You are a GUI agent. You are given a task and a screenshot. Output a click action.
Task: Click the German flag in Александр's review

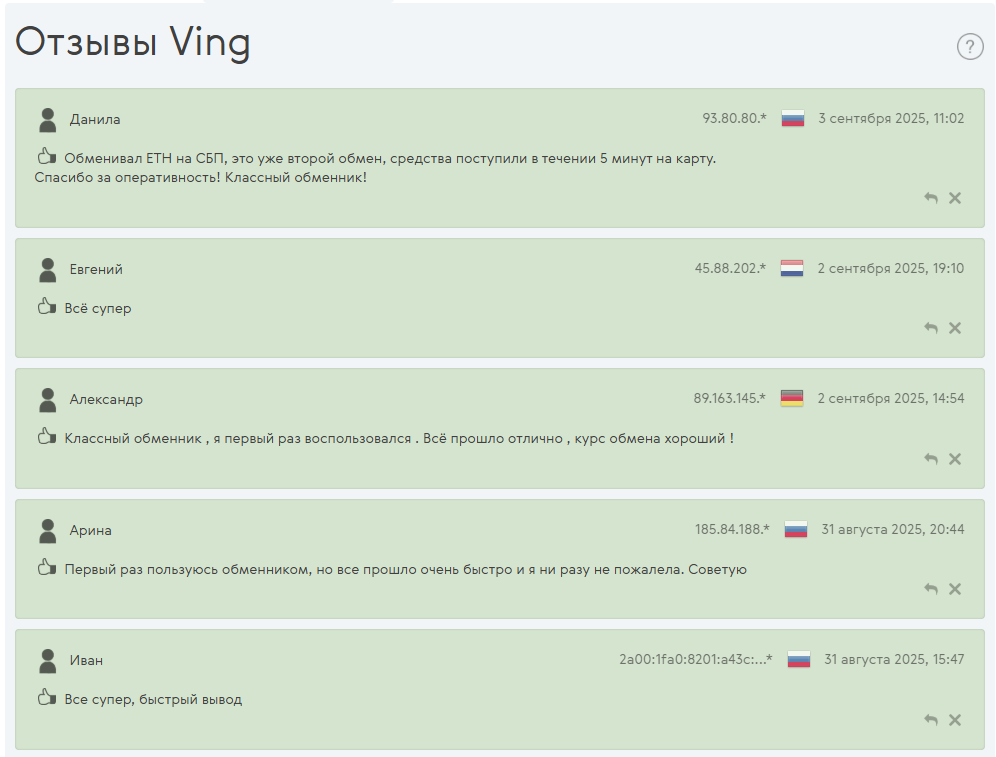(792, 398)
